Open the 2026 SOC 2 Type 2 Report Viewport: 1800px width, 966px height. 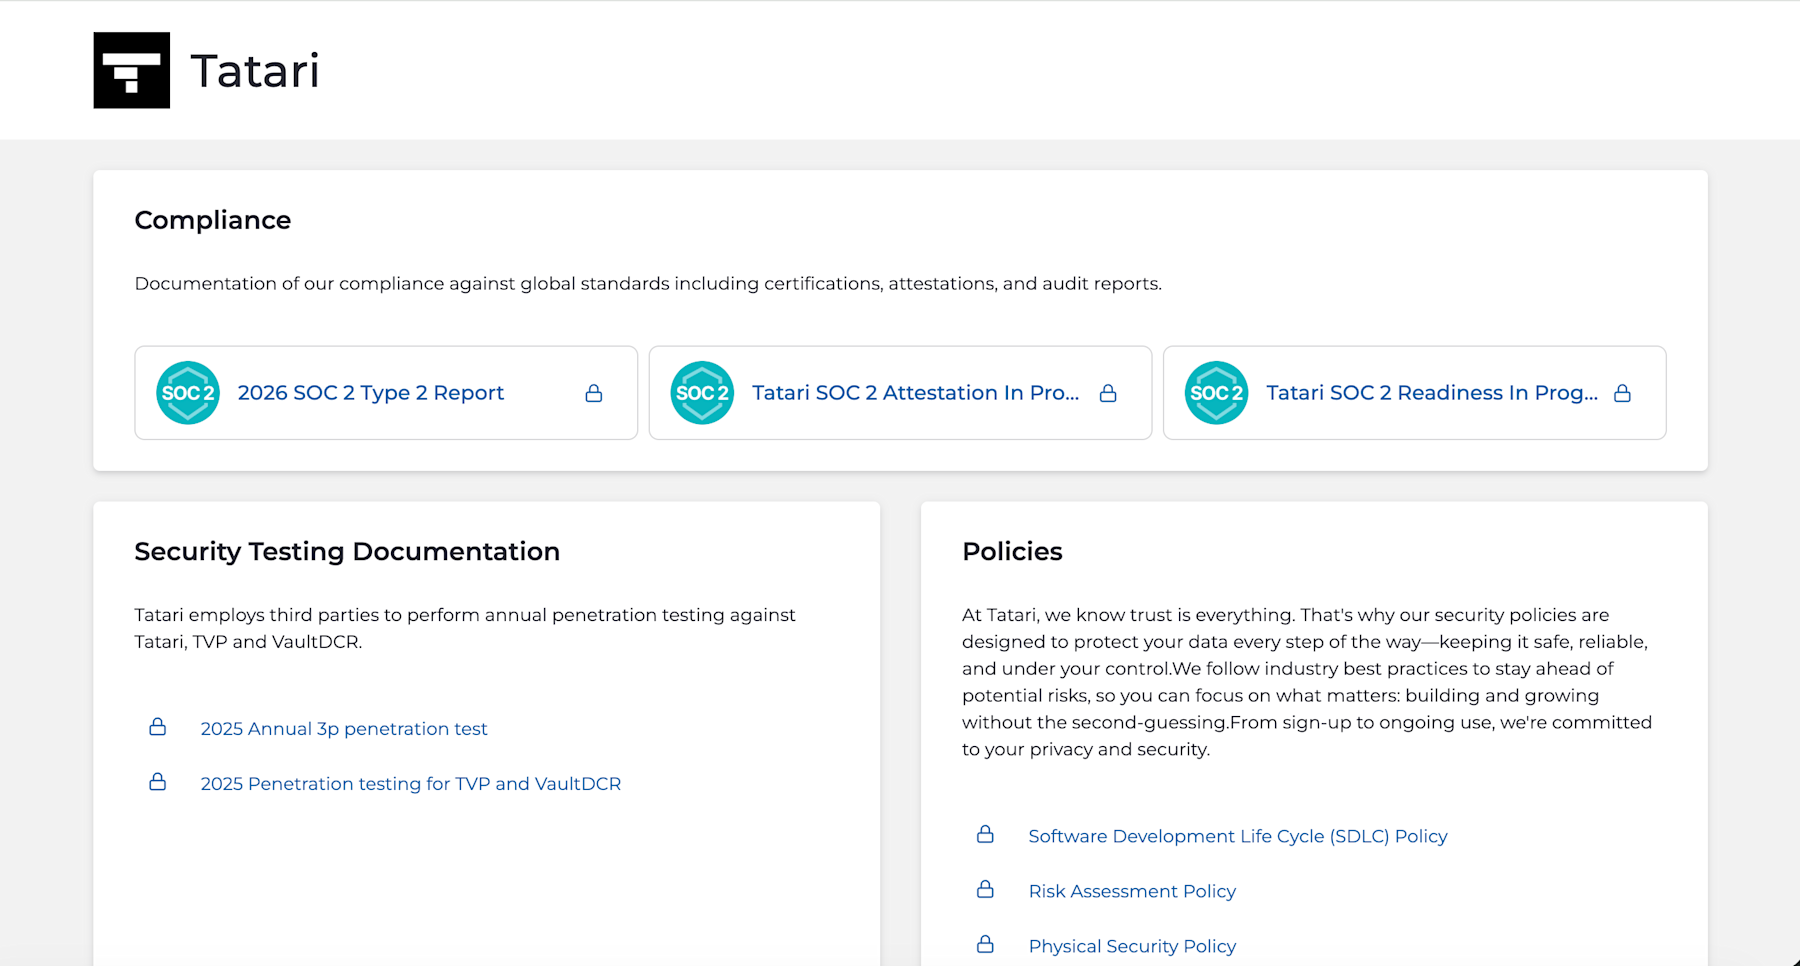click(371, 393)
